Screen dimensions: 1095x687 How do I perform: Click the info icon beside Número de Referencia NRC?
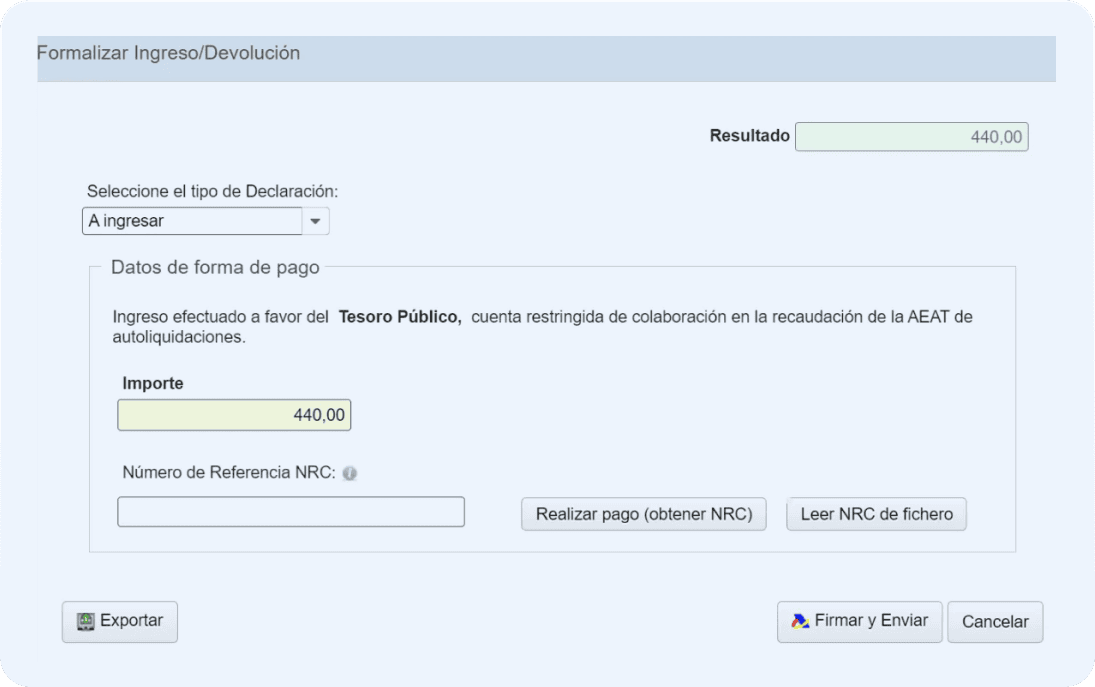tap(349, 474)
